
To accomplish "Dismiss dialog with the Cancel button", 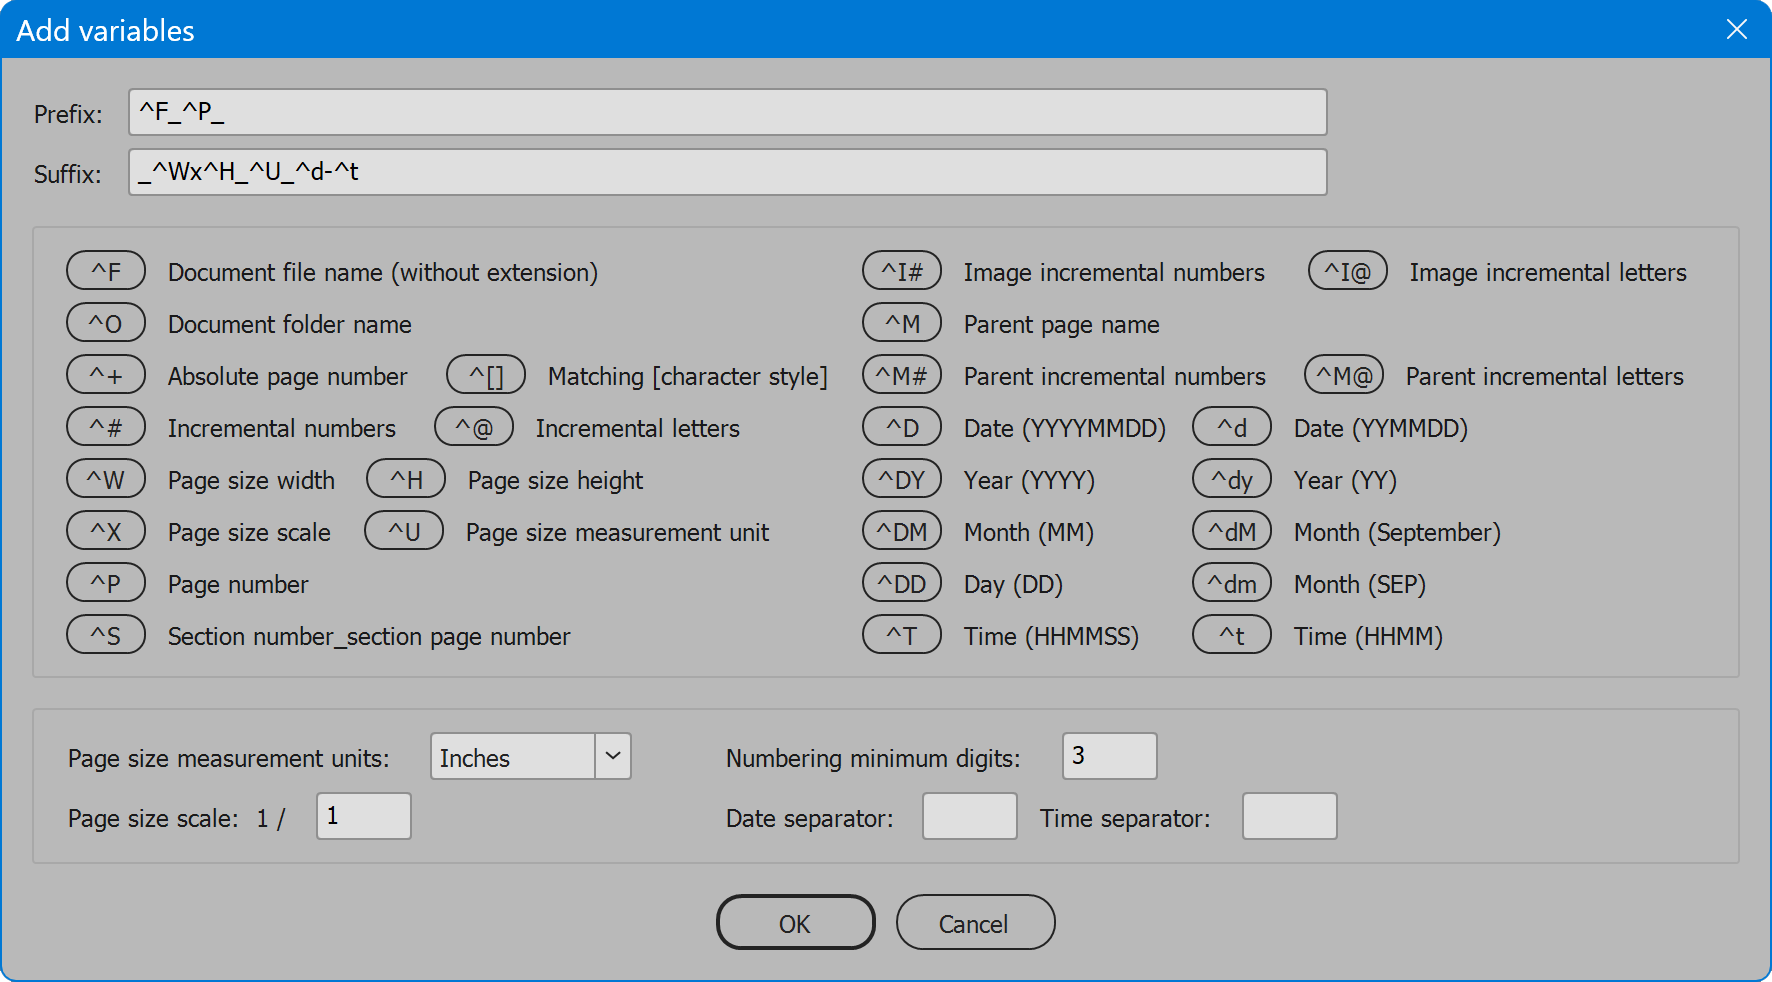I will [x=976, y=922].
